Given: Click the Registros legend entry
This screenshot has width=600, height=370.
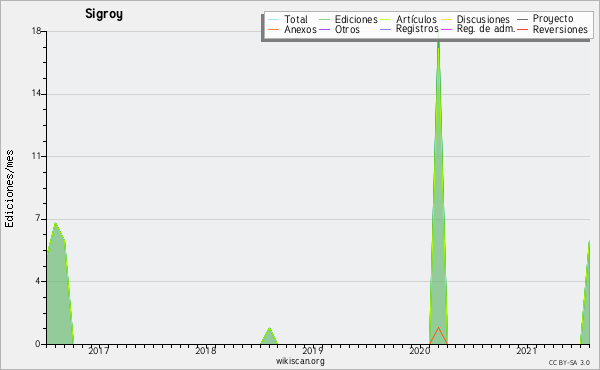Looking at the screenshot, I should (409, 29).
